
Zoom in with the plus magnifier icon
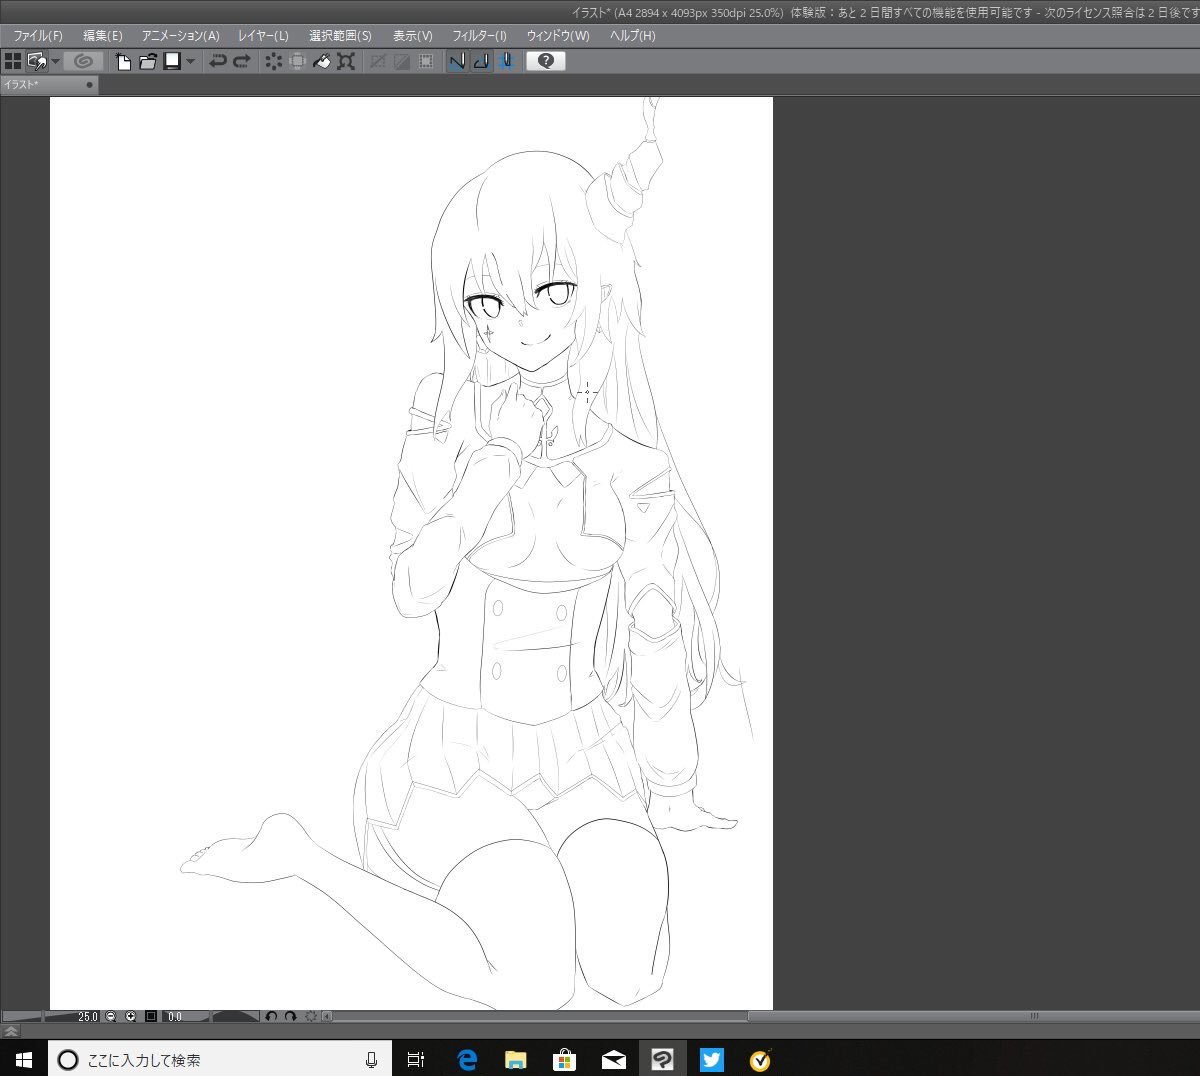(x=131, y=1016)
